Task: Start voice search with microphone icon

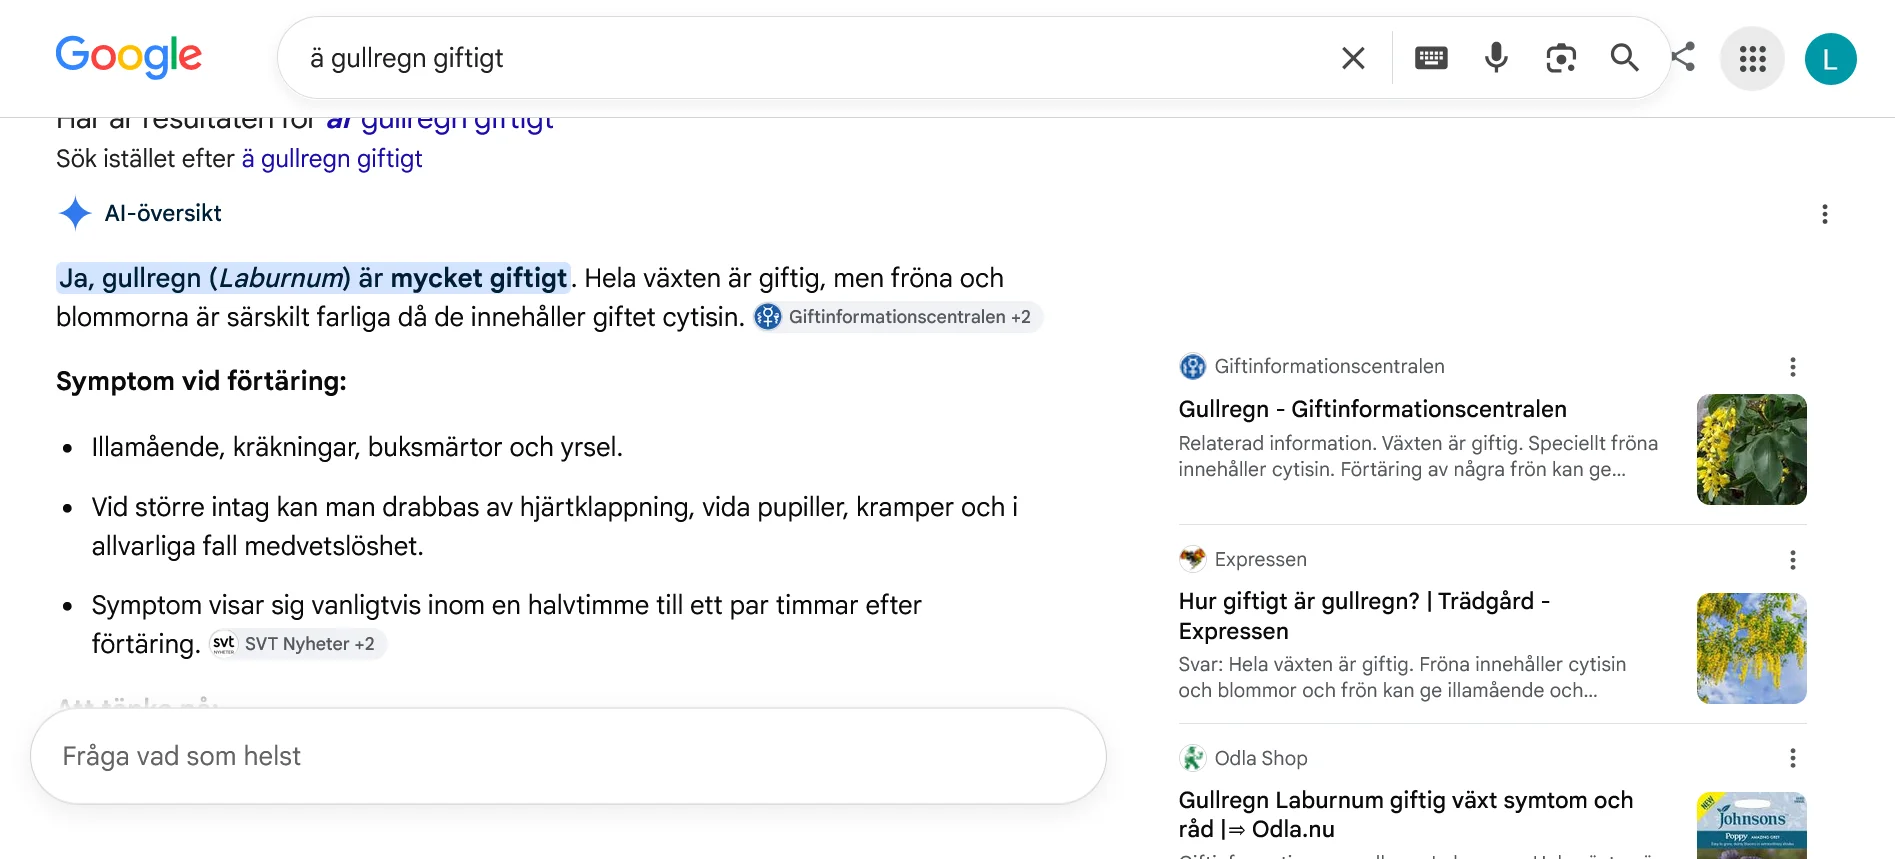Action: [1496, 58]
